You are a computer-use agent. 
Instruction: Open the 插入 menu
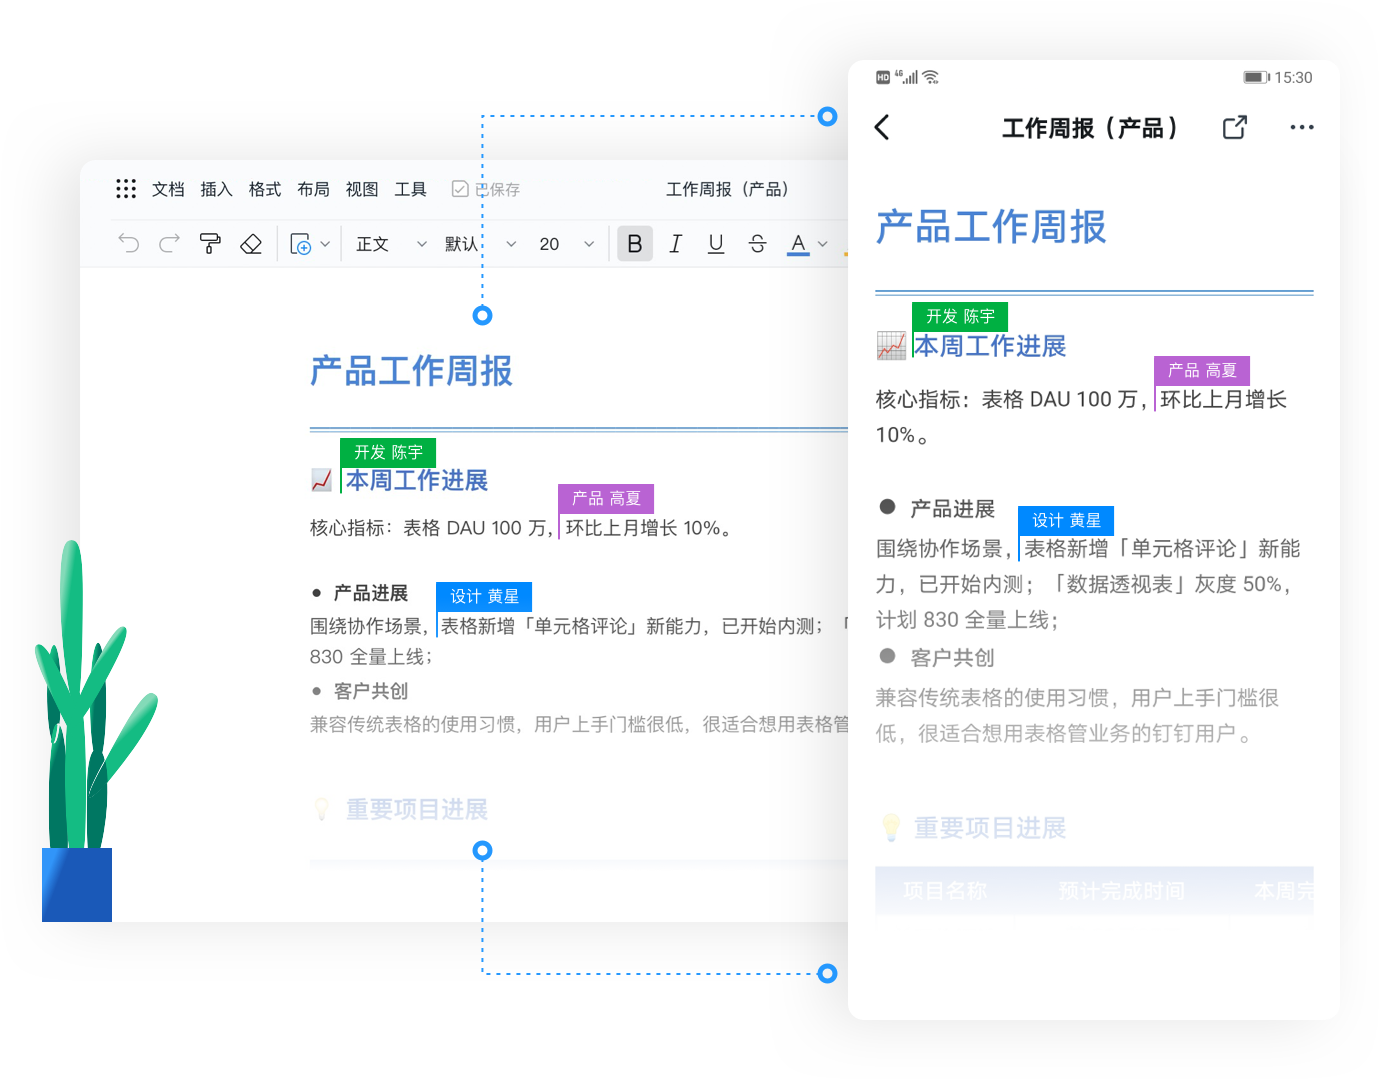click(216, 188)
